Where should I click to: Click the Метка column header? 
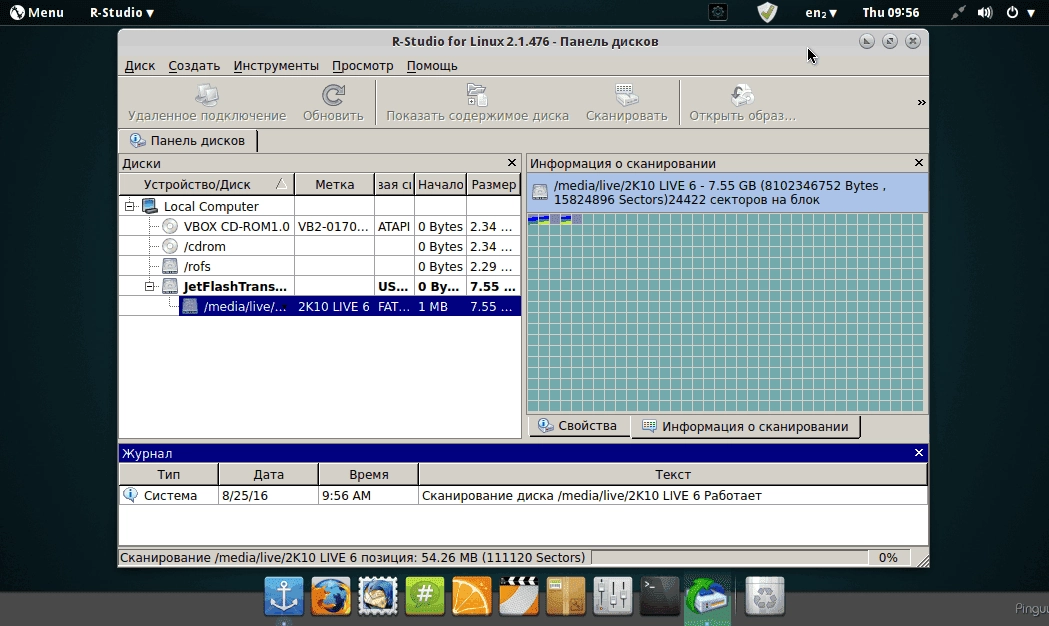335,184
